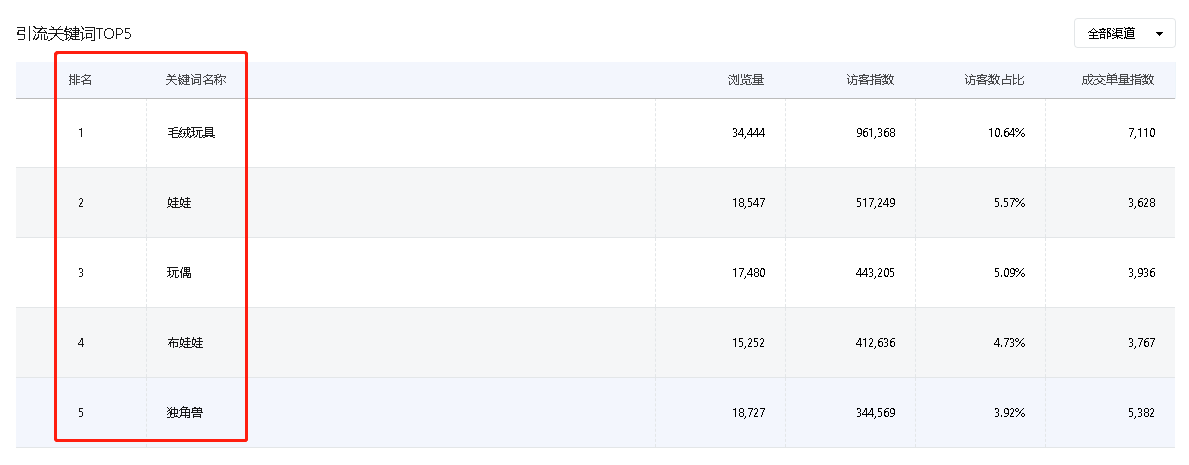Click the 排名 column header
Image resolution: width=1189 pixels, height=465 pixels.
80,80
